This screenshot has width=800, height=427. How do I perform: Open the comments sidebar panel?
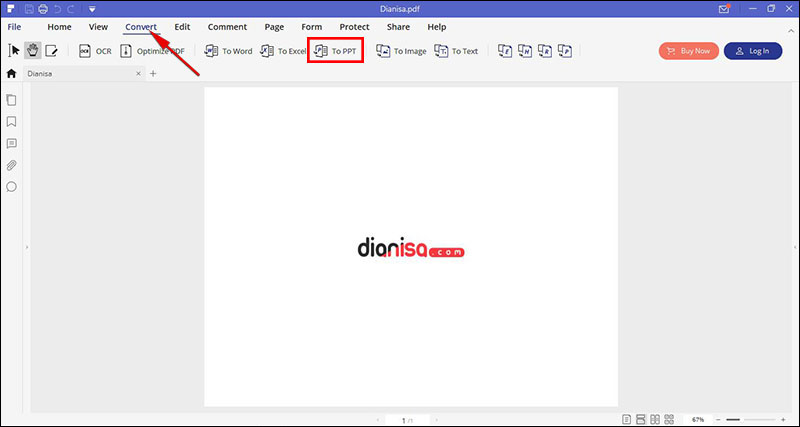(x=12, y=144)
